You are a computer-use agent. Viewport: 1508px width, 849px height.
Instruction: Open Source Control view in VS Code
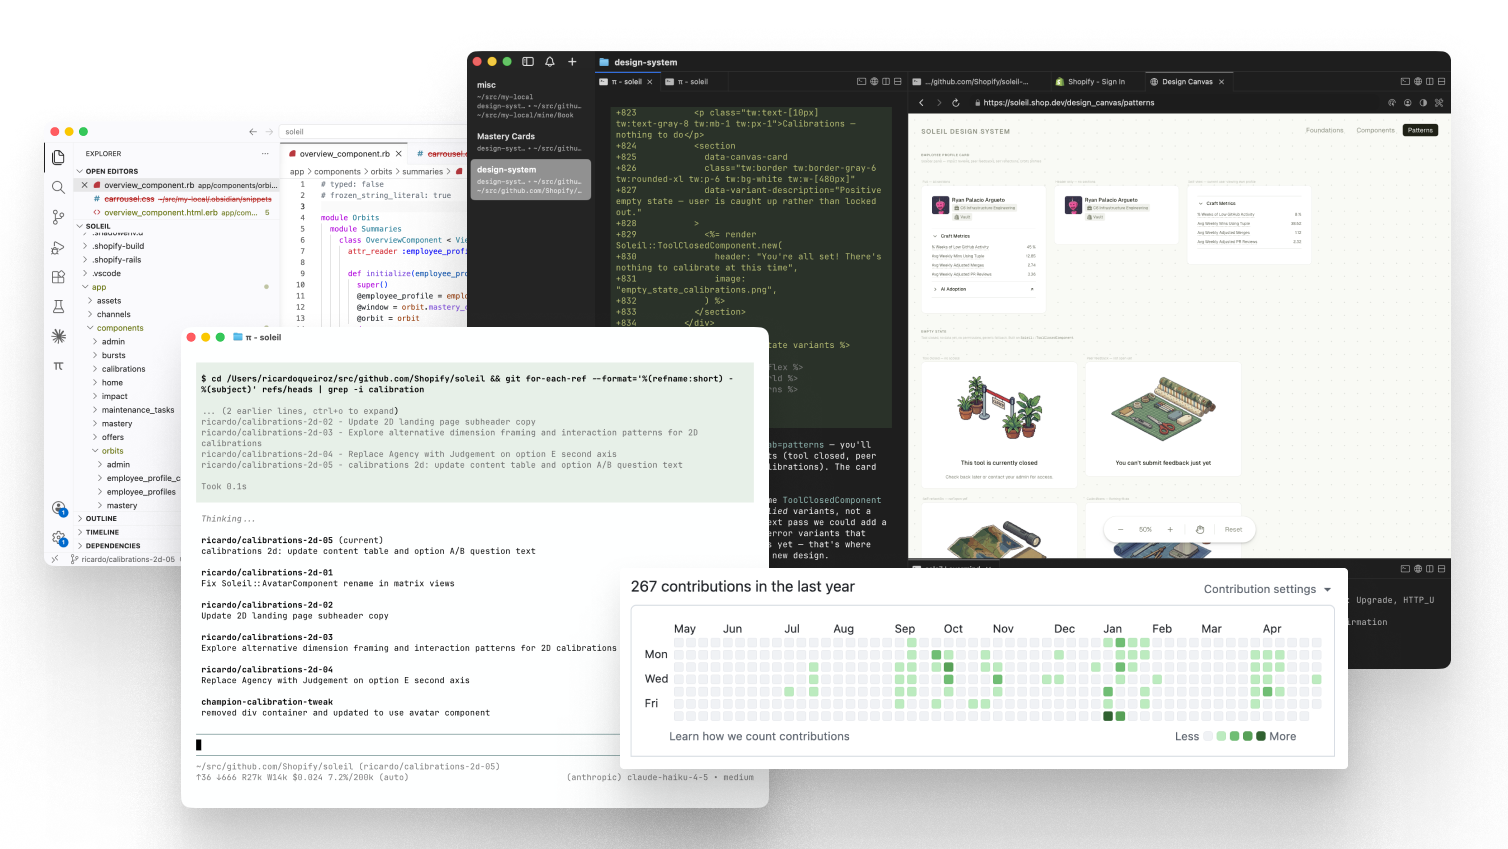(x=58, y=217)
